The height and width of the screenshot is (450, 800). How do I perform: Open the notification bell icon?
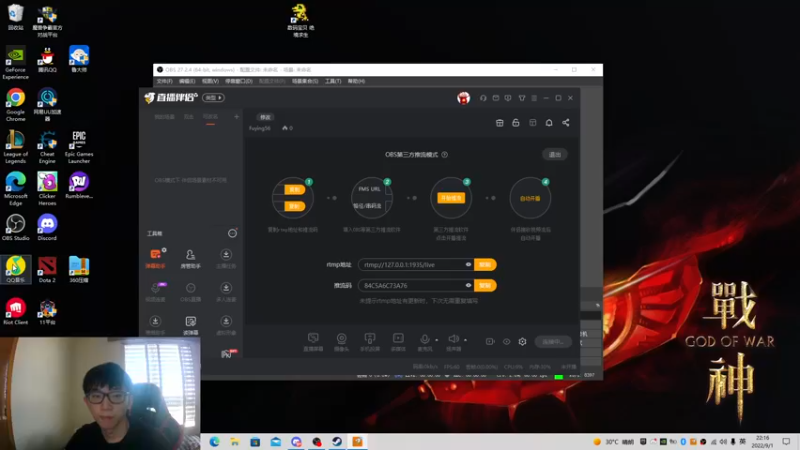(x=549, y=123)
